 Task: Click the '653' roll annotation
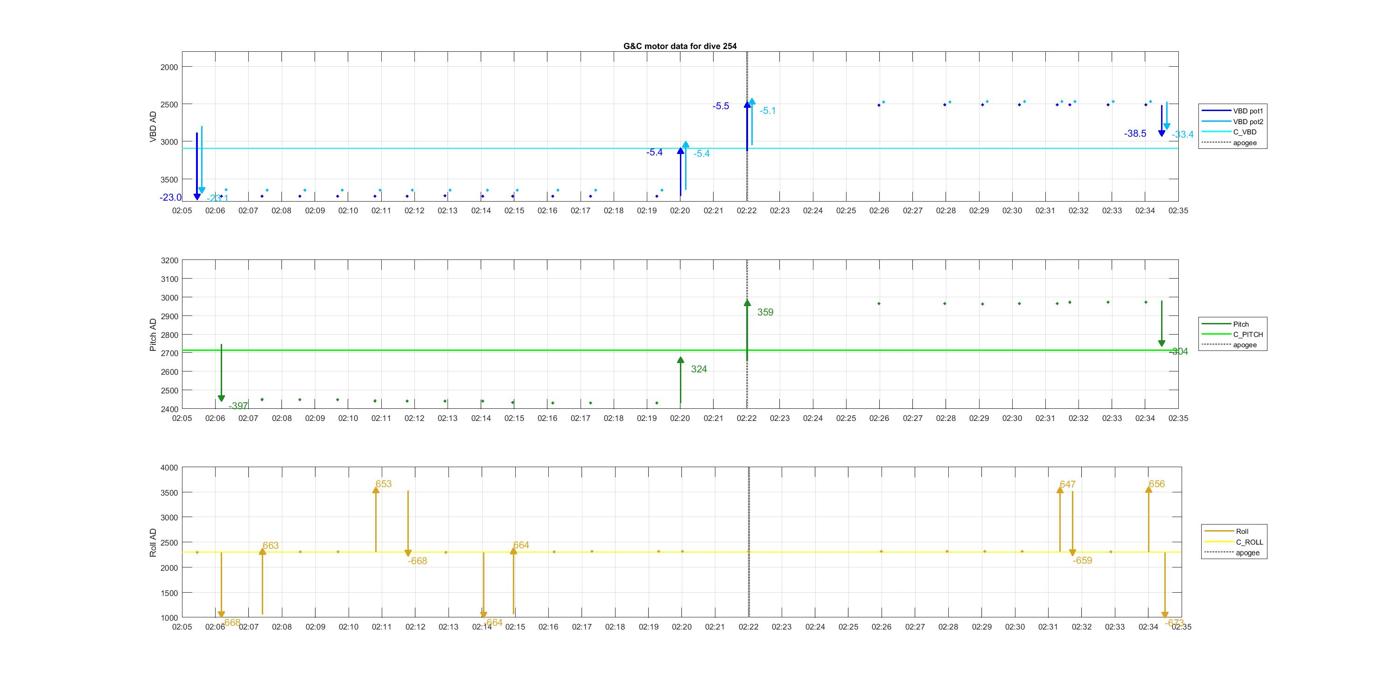click(x=384, y=484)
